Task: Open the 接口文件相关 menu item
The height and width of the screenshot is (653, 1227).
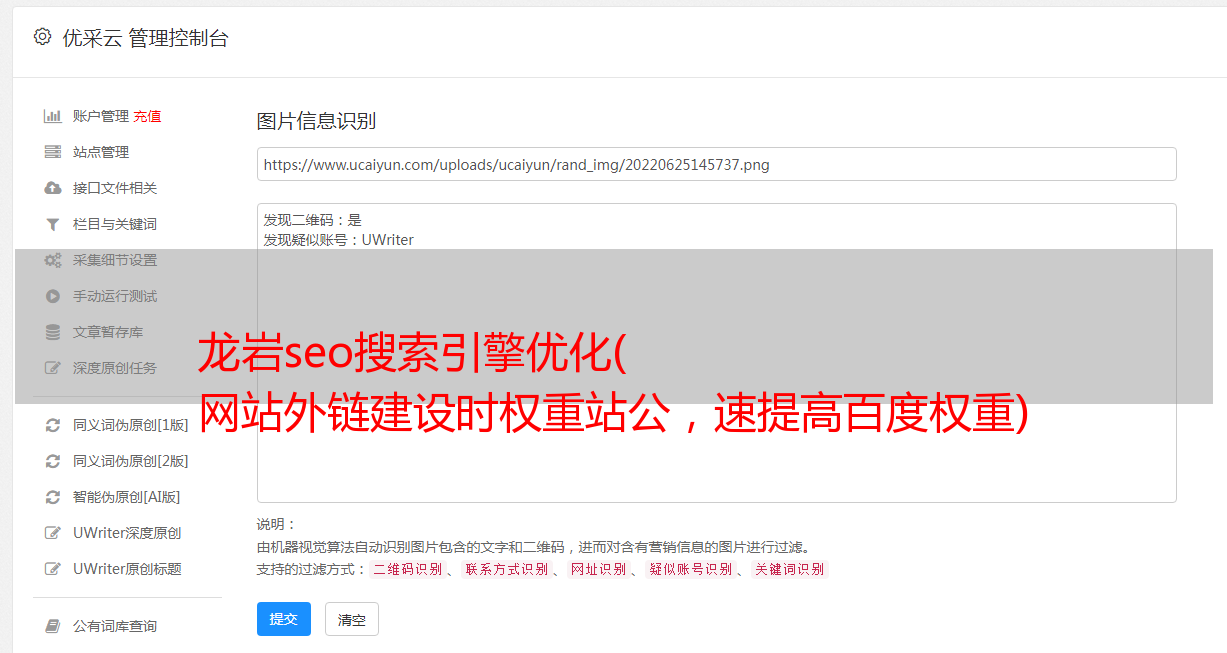Action: pos(115,188)
